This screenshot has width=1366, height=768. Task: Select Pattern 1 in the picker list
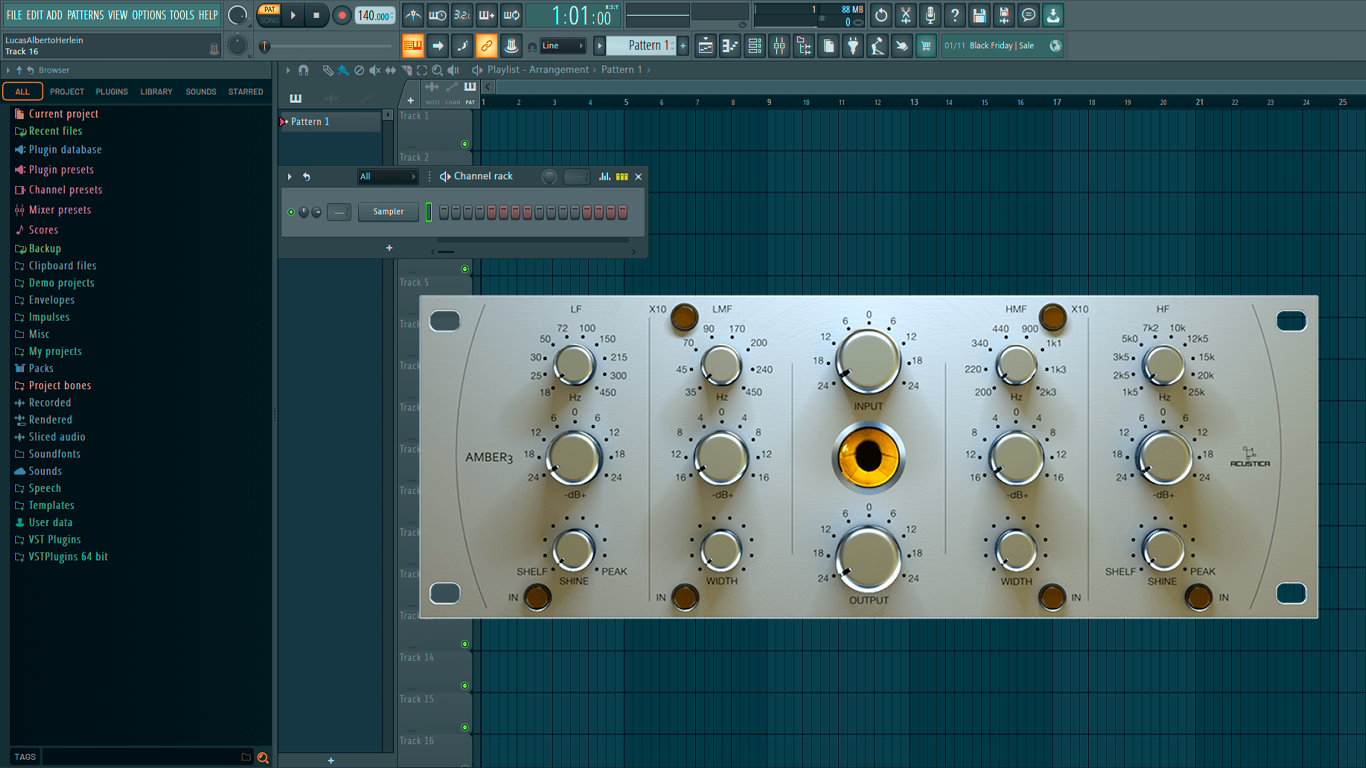point(330,122)
